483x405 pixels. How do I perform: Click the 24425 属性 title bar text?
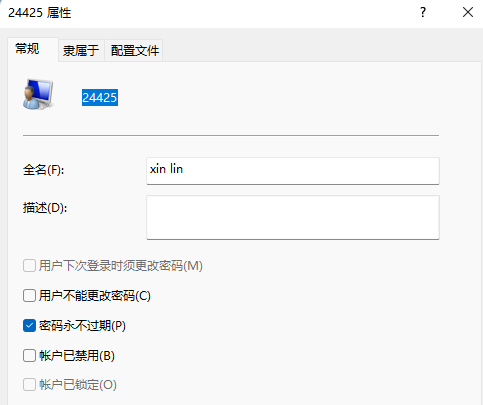(x=40, y=13)
